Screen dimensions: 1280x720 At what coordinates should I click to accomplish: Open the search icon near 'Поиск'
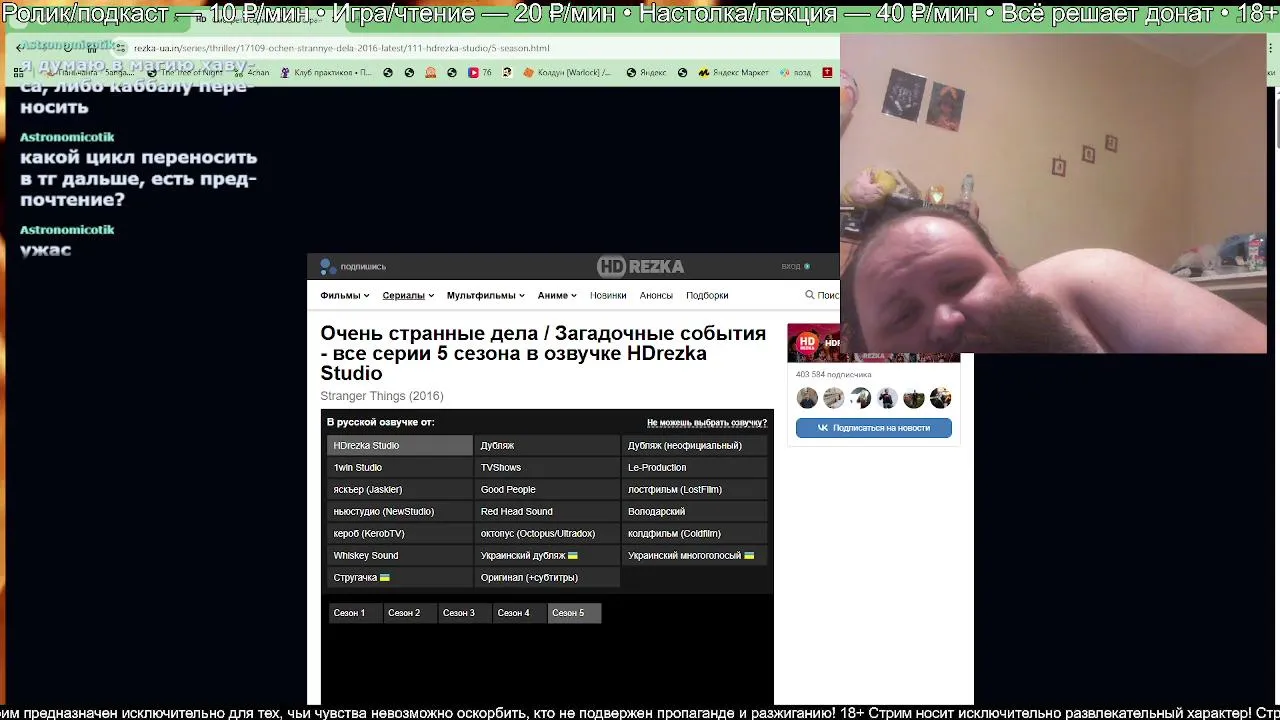[810, 295]
